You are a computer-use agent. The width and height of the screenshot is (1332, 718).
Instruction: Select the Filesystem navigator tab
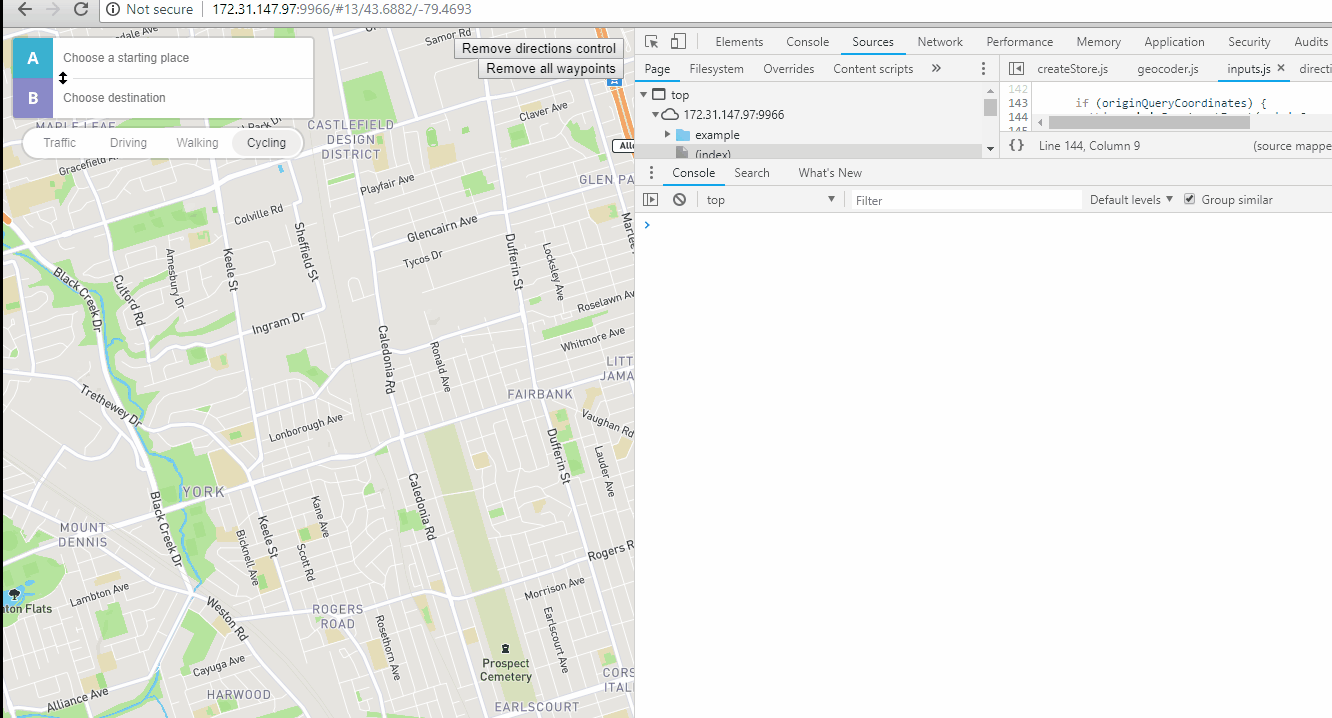716,69
